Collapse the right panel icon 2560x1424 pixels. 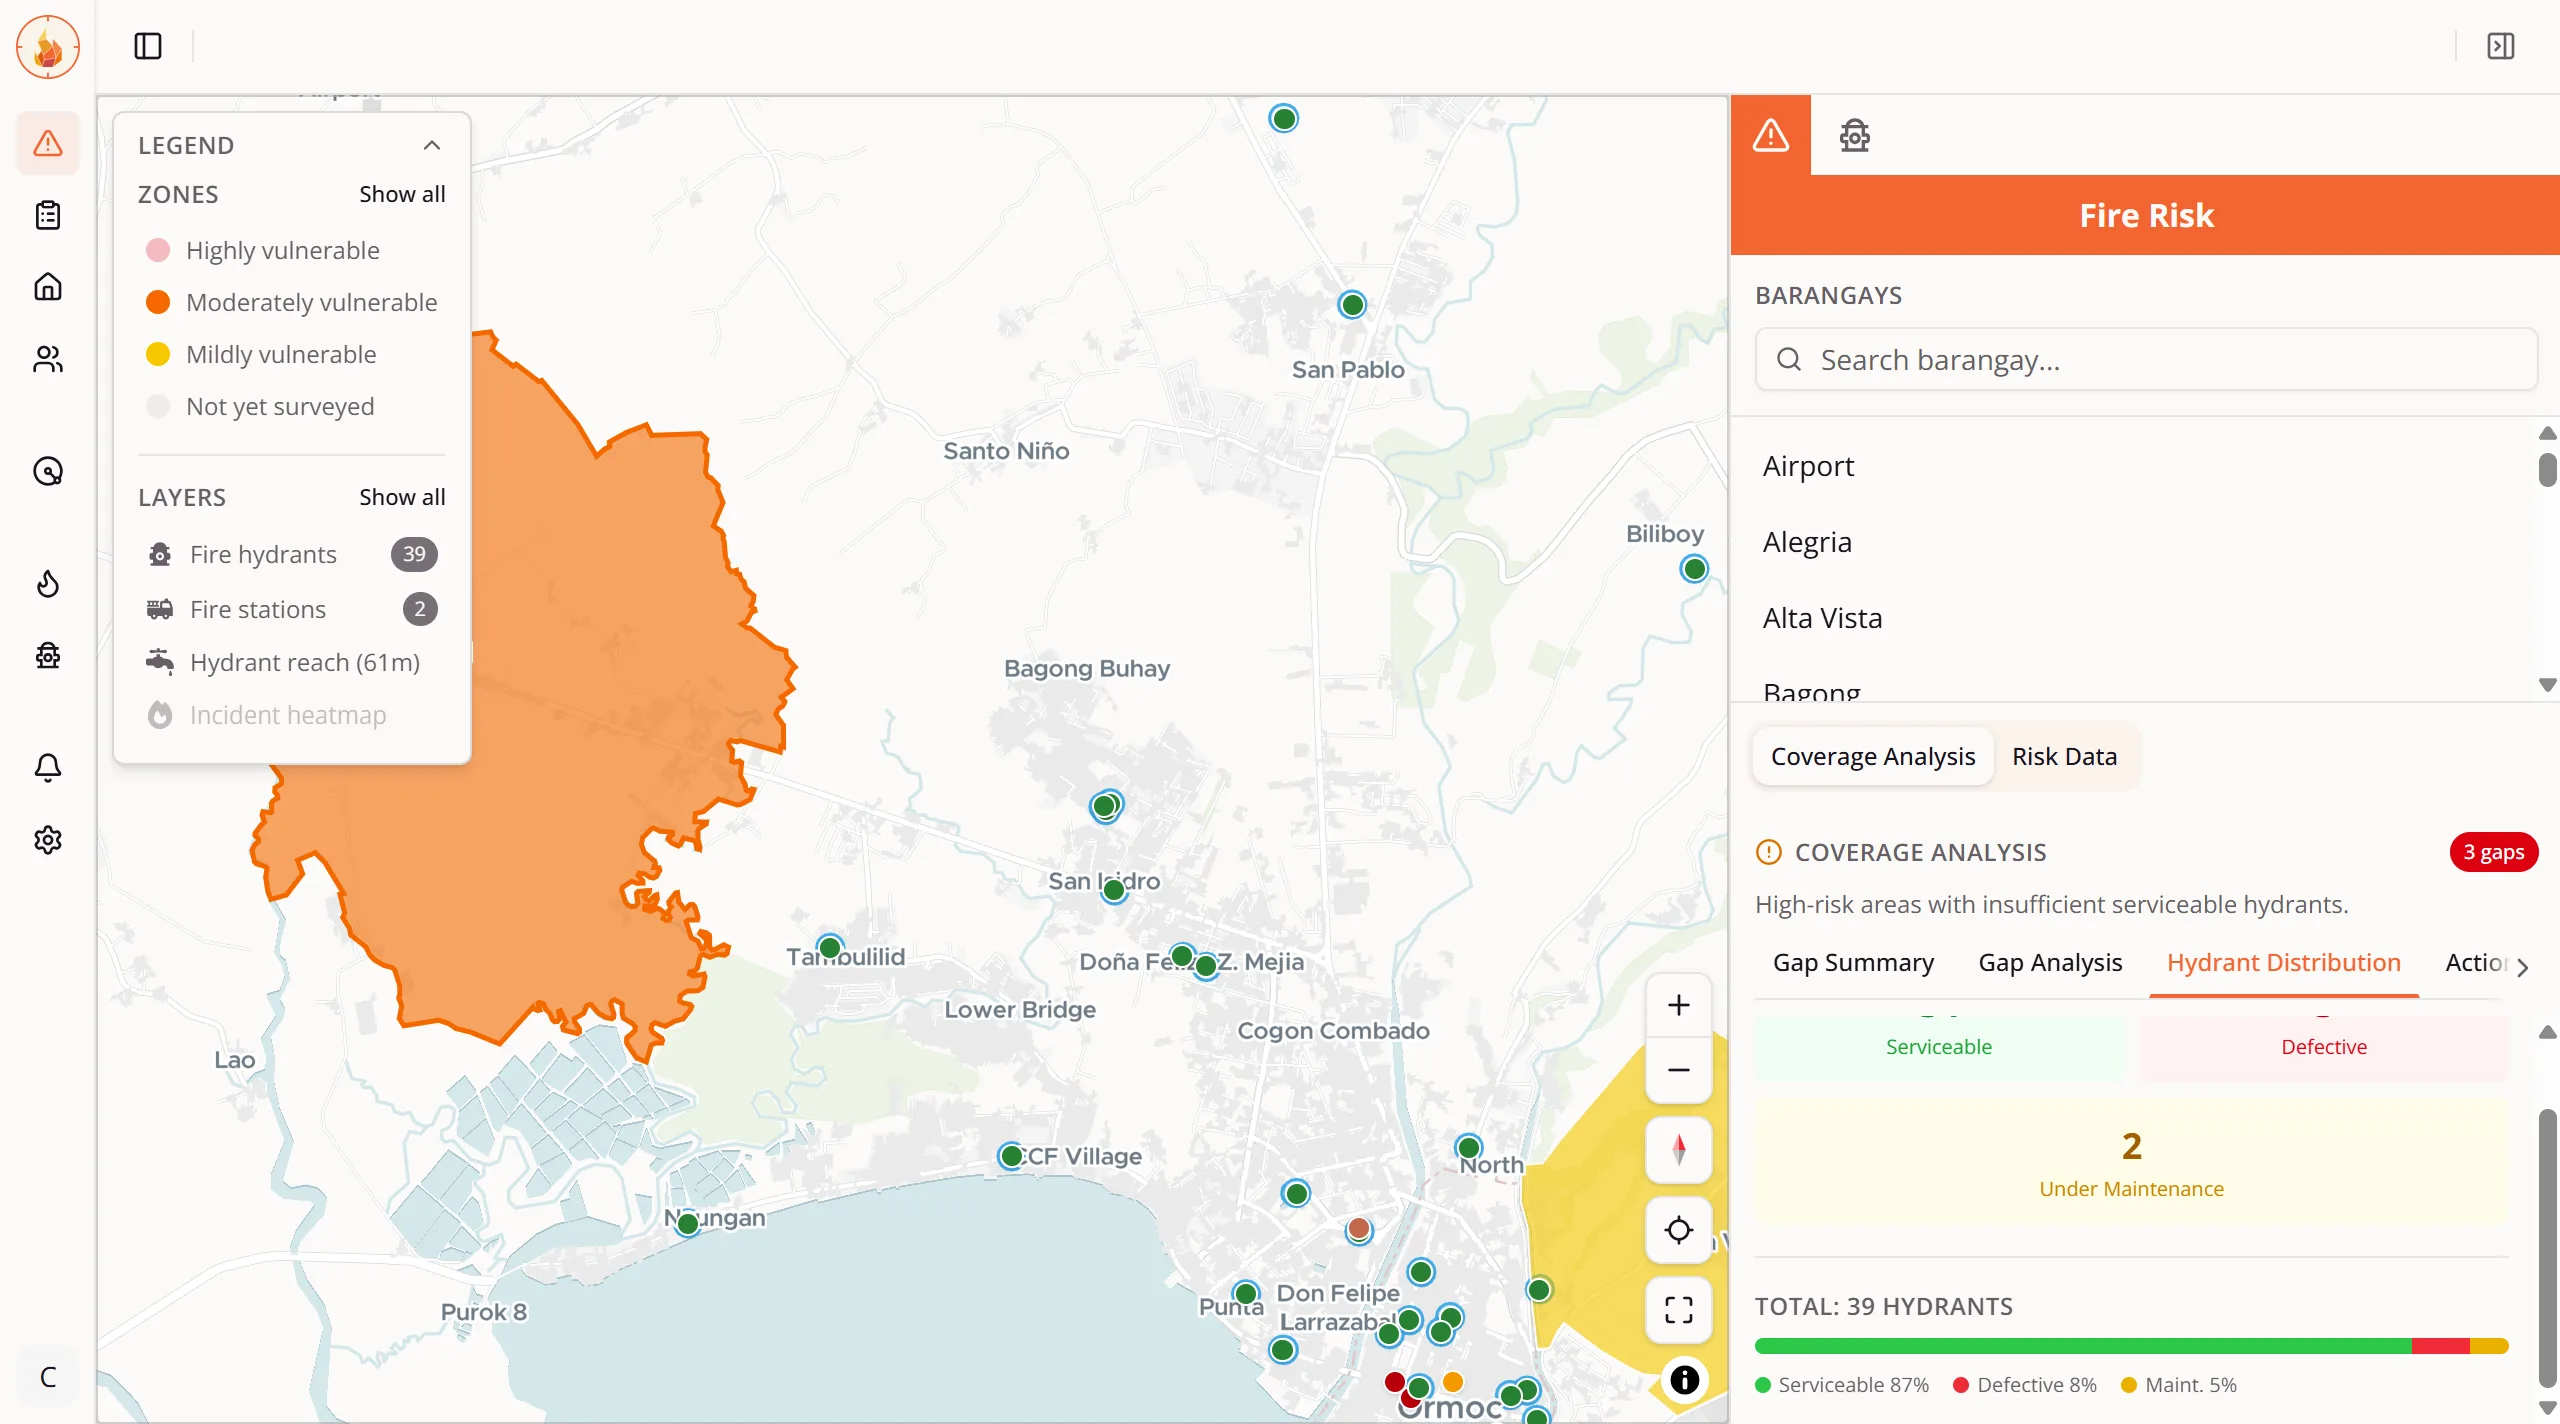point(2500,46)
